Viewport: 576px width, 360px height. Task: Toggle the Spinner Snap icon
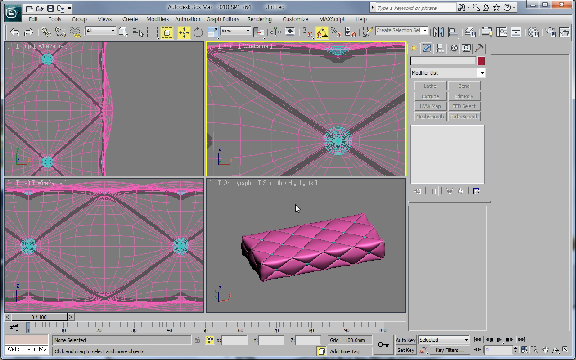[x=350, y=32]
